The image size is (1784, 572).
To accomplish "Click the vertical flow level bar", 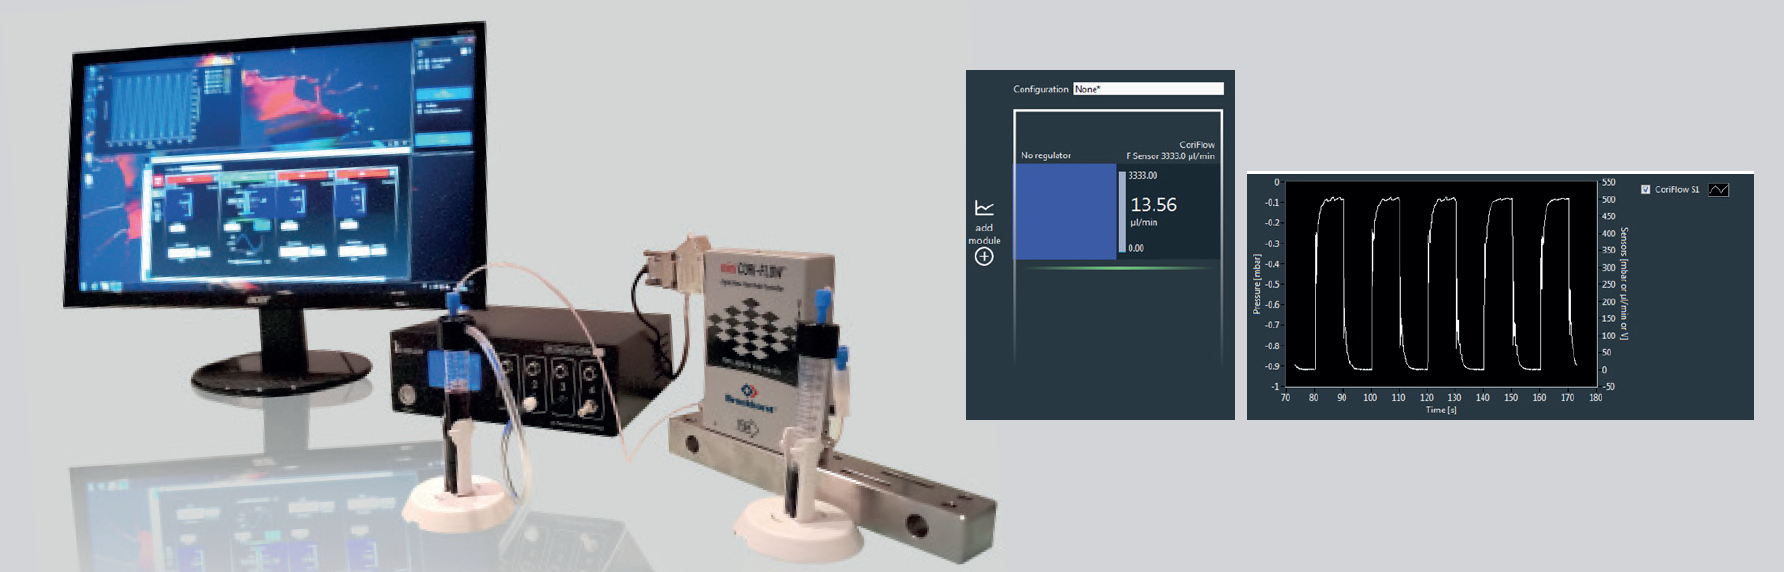I will [1122, 211].
